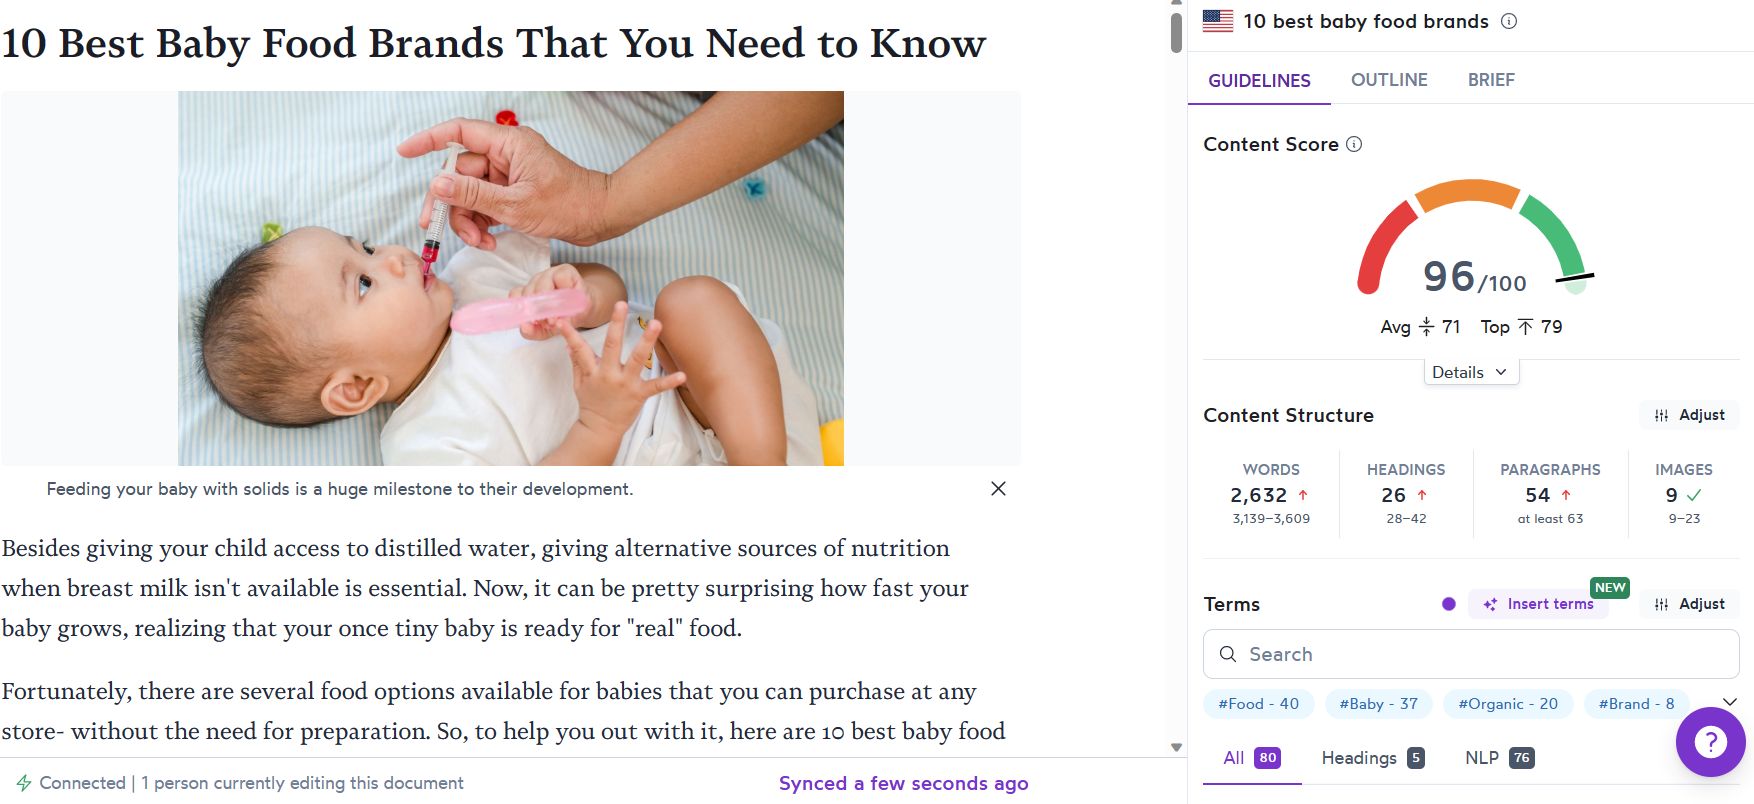The width and height of the screenshot is (1754, 804).
Task: Close the image caption with X icon
Action: click(998, 489)
